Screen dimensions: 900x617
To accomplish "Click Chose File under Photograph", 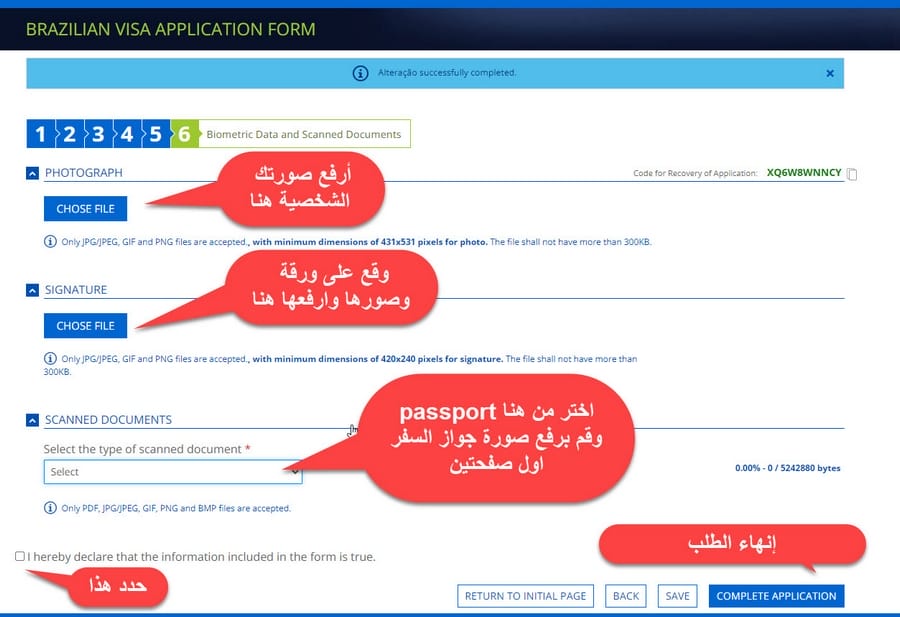I will pos(86,209).
